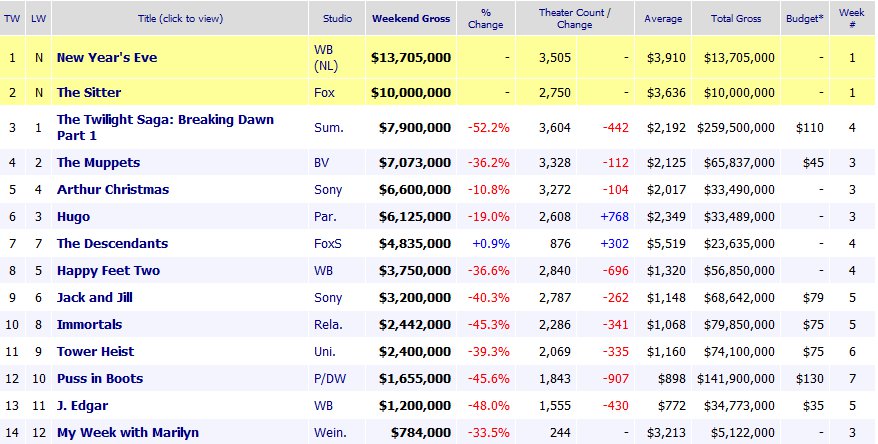Select the Sony studio for Jack and Jill
The width and height of the screenshot is (878, 444).
(328, 298)
